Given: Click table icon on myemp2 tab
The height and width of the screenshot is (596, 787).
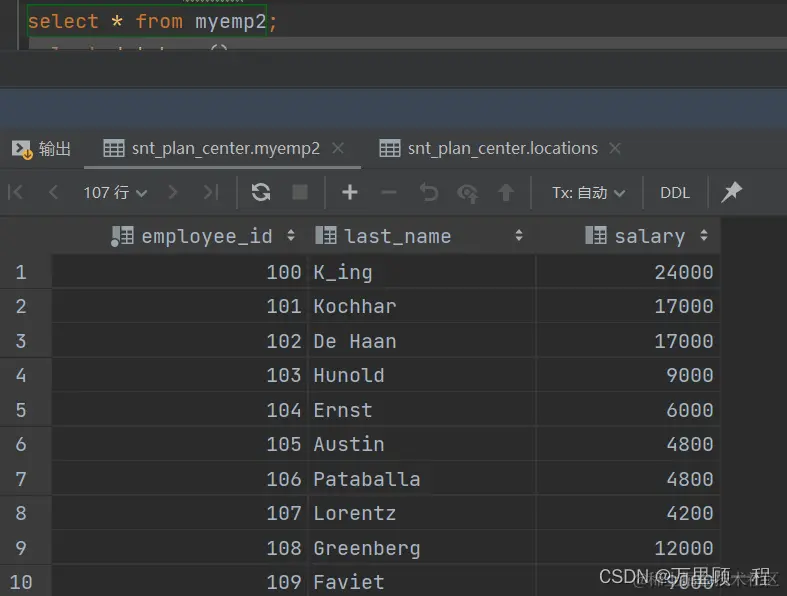Looking at the screenshot, I should click(113, 148).
